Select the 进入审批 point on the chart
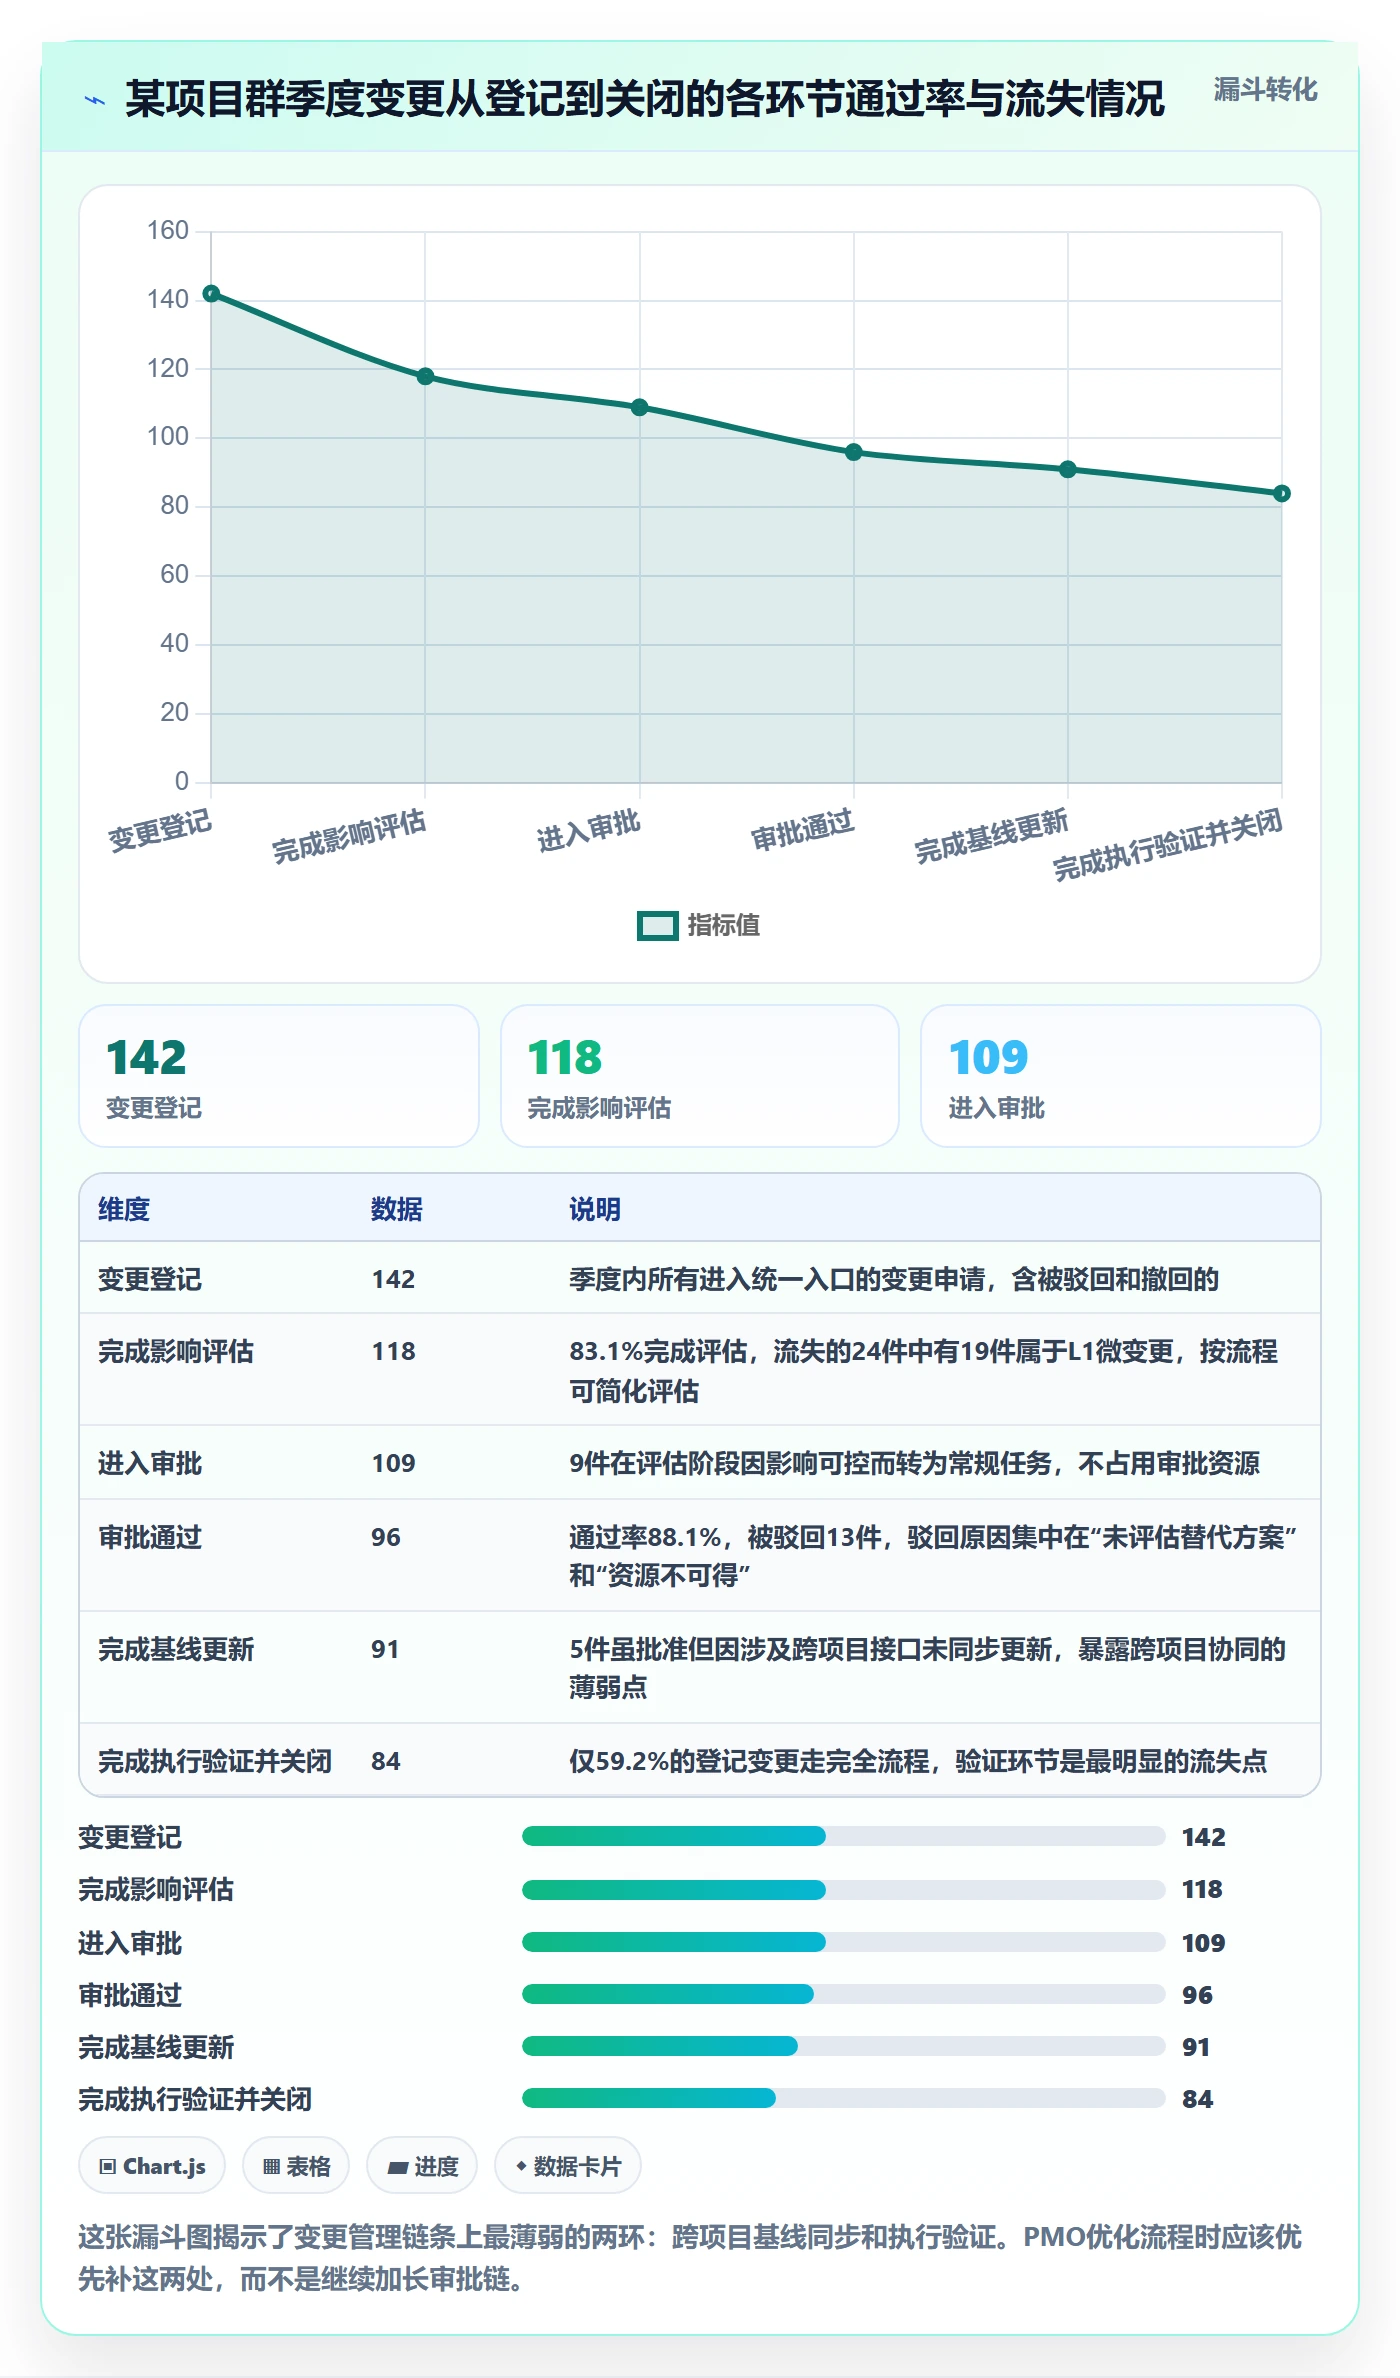The width and height of the screenshot is (1400, 2378). [640, 407]
